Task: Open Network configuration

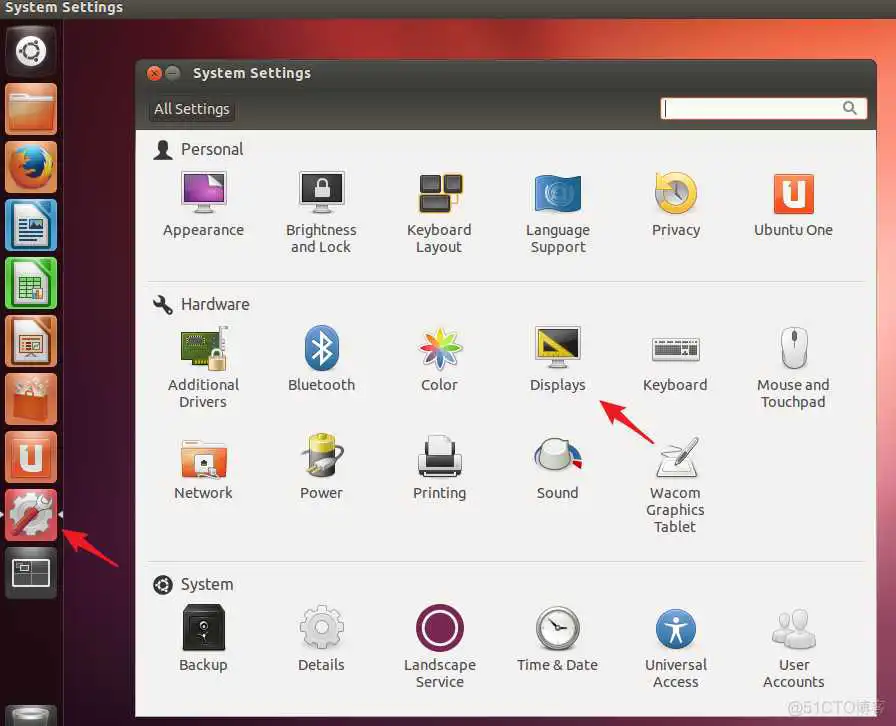Action: (x=203, y=465)
